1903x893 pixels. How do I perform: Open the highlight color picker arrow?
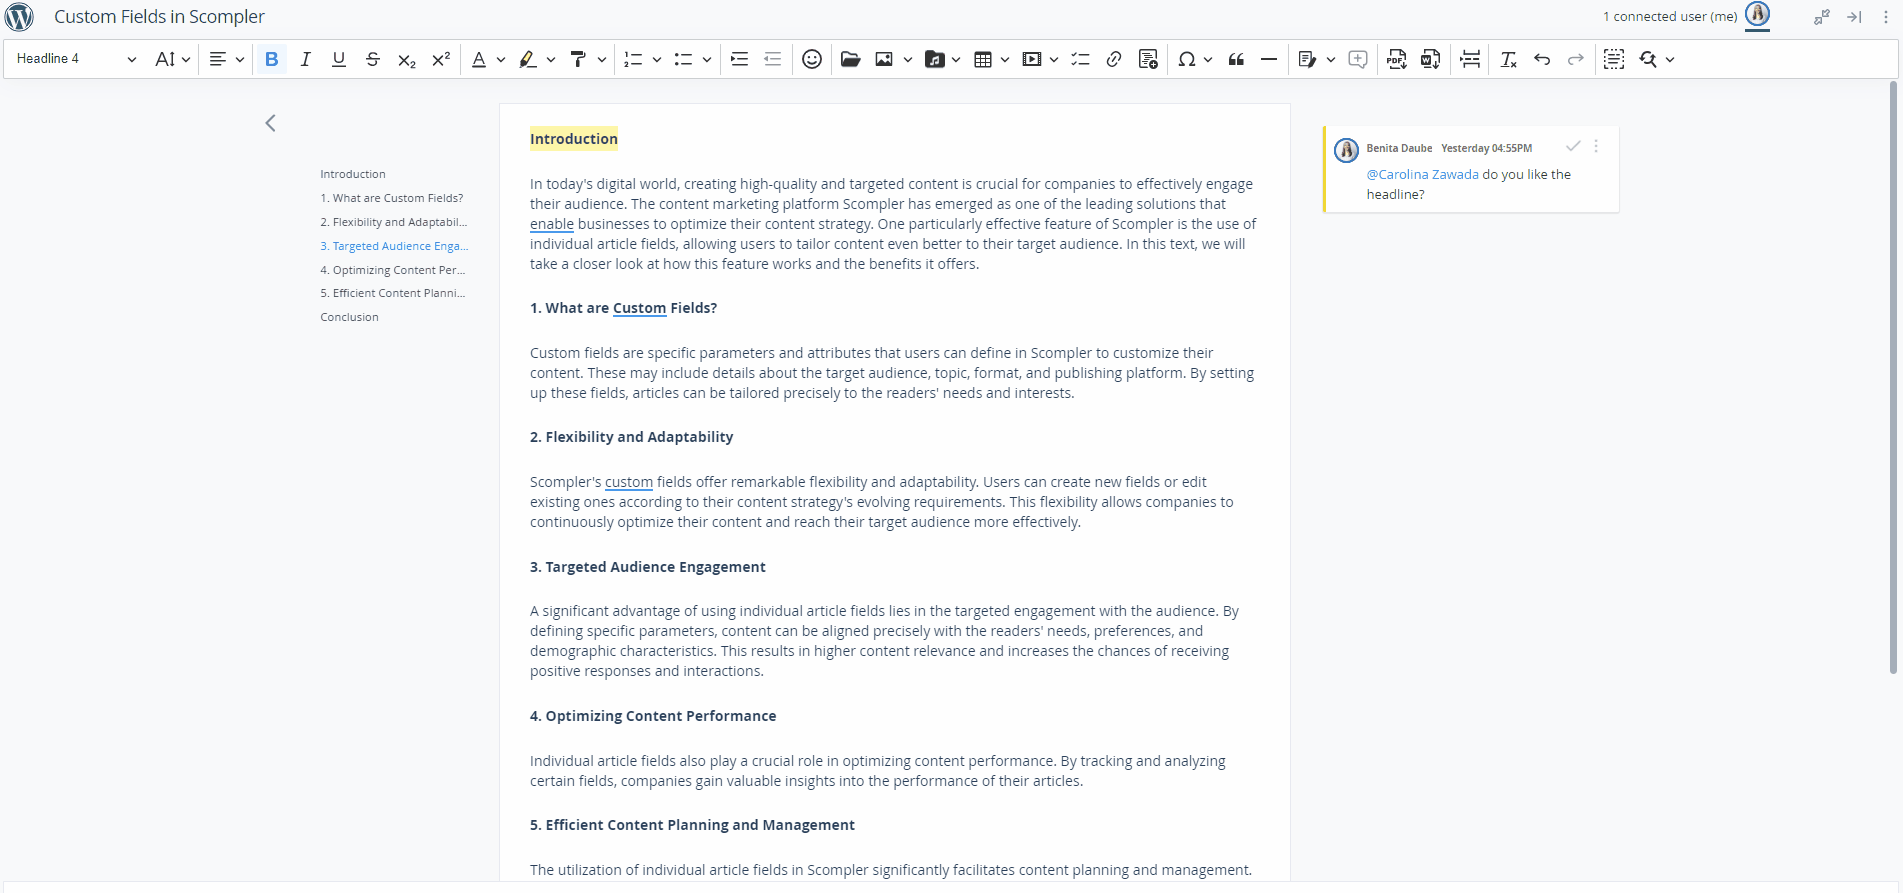point(551,59)
